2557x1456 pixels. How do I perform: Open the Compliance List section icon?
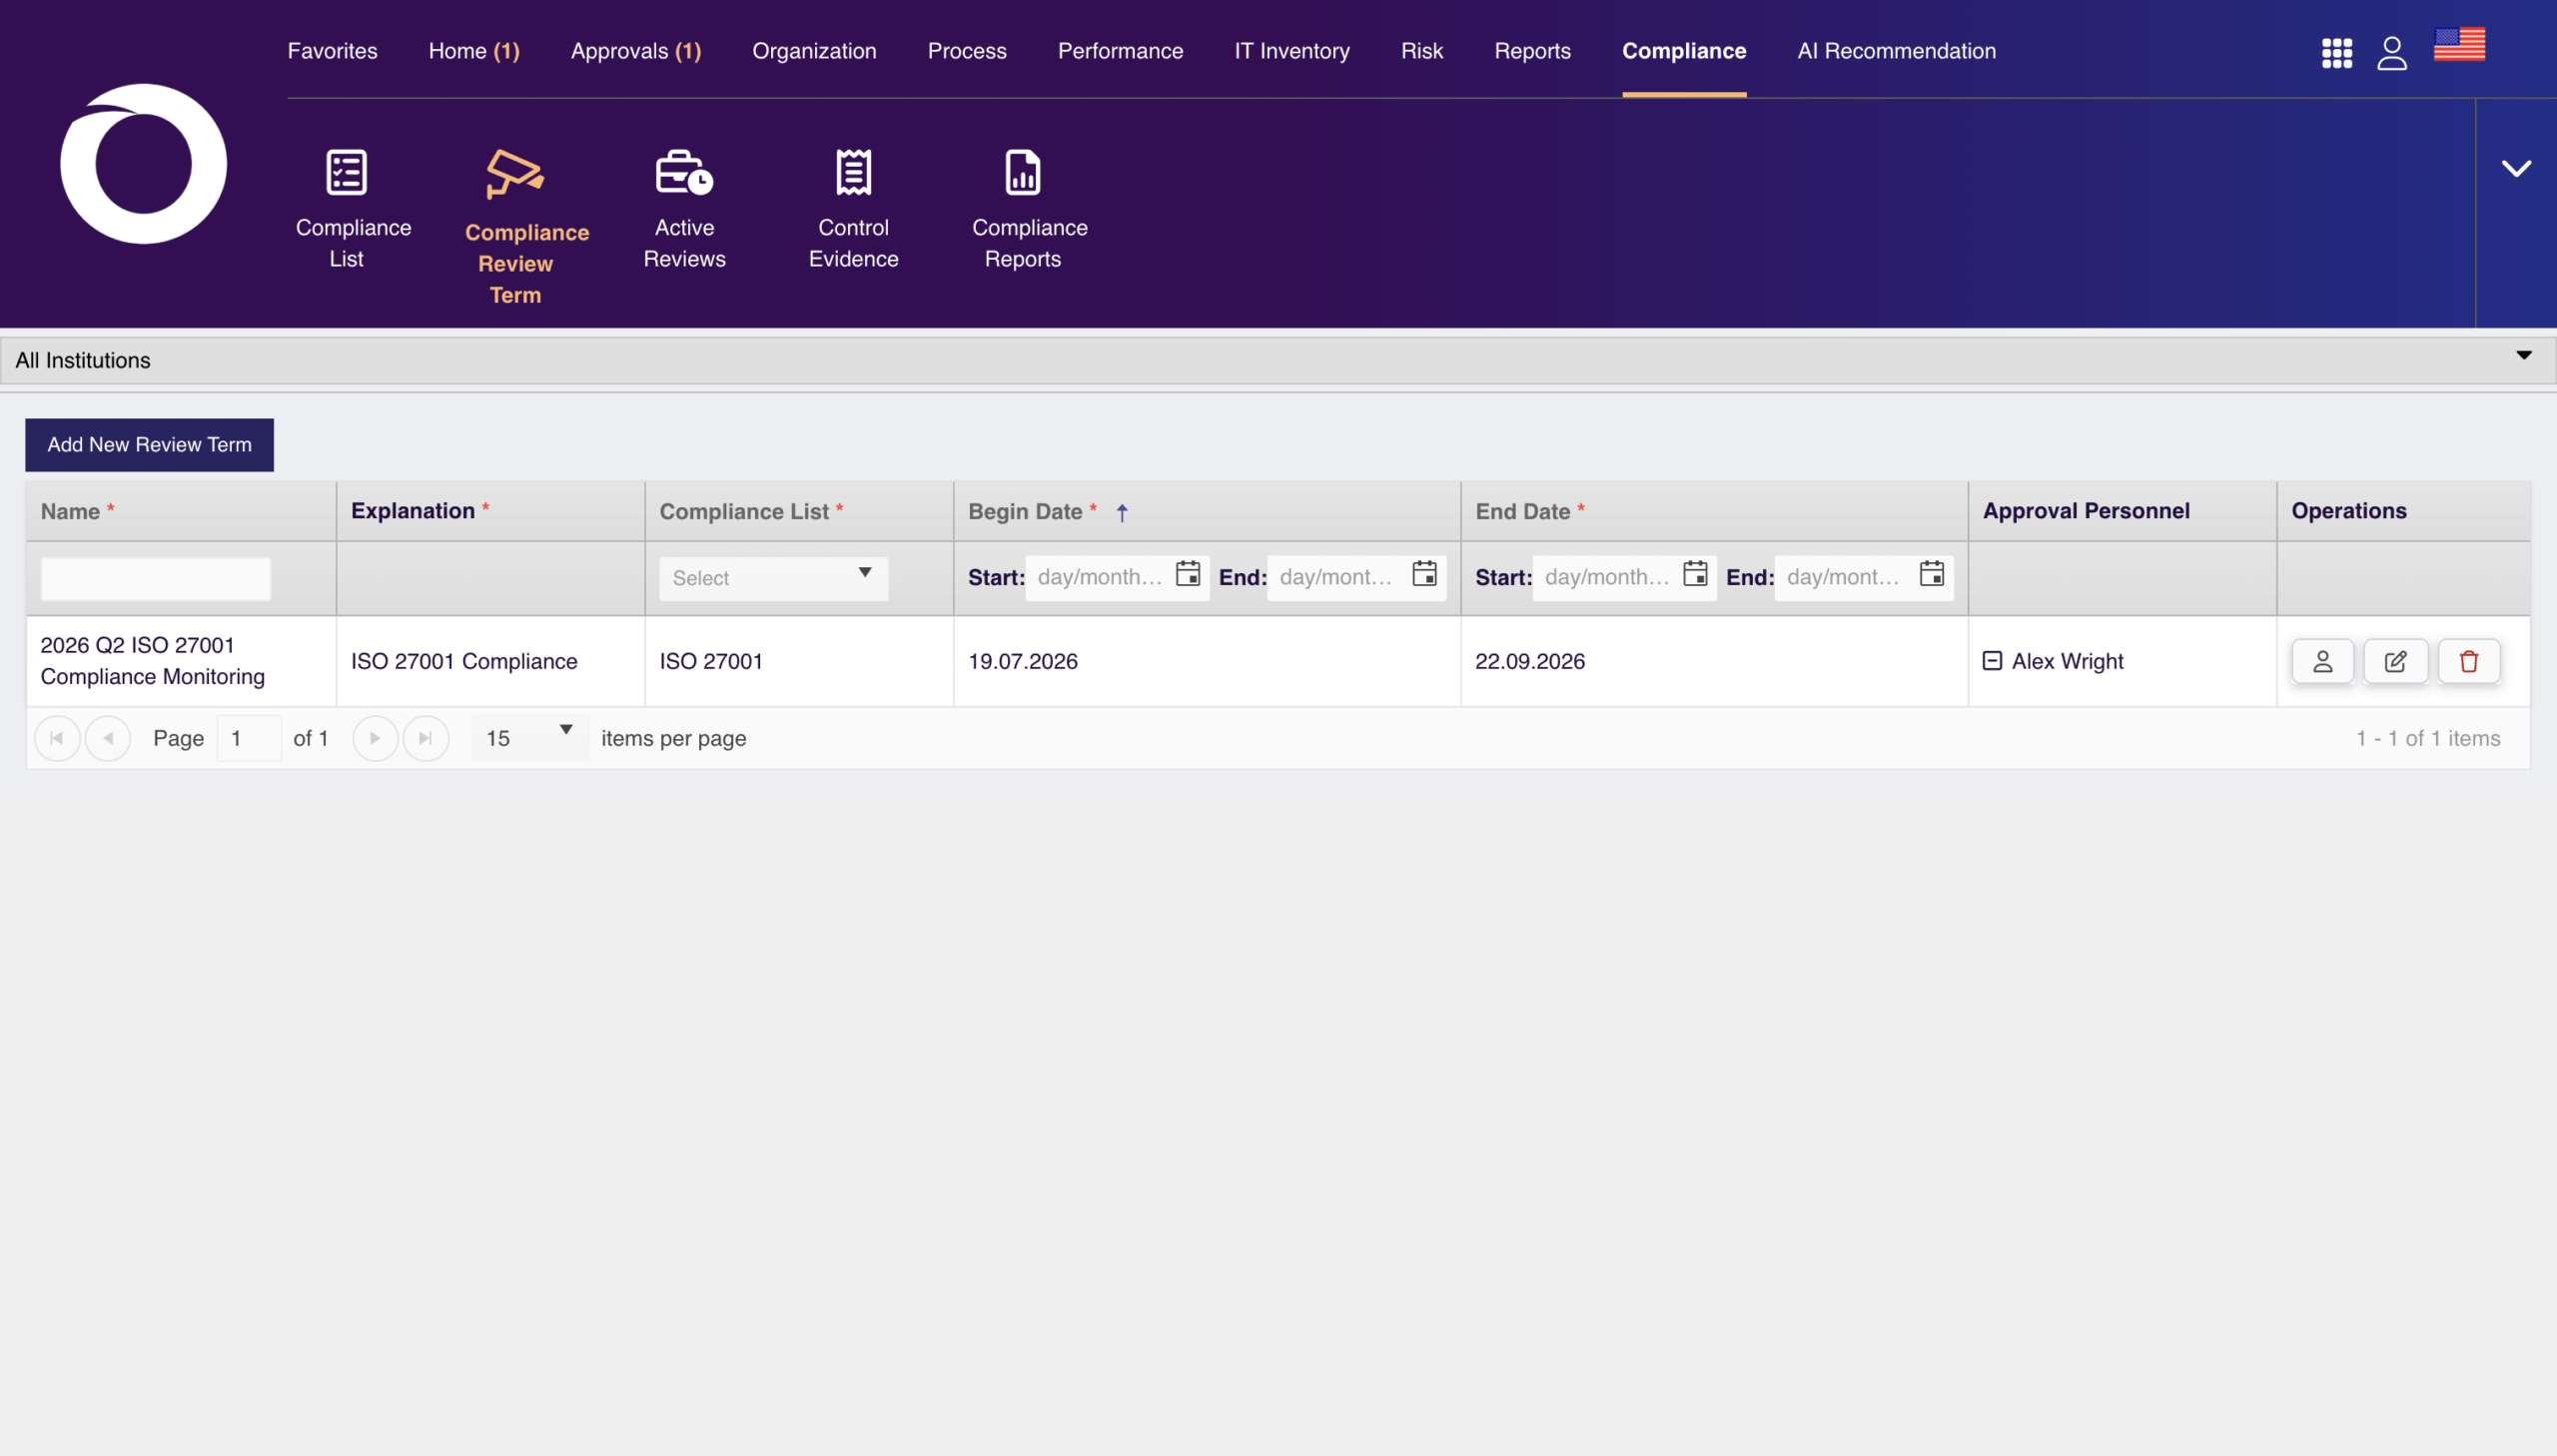pyautogui.click(x=346, y=172)
